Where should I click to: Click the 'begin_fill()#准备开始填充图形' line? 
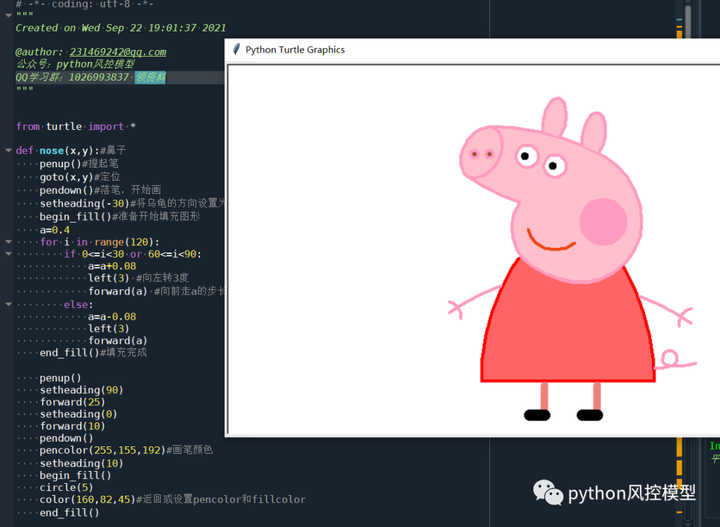[x=120, y=216]
